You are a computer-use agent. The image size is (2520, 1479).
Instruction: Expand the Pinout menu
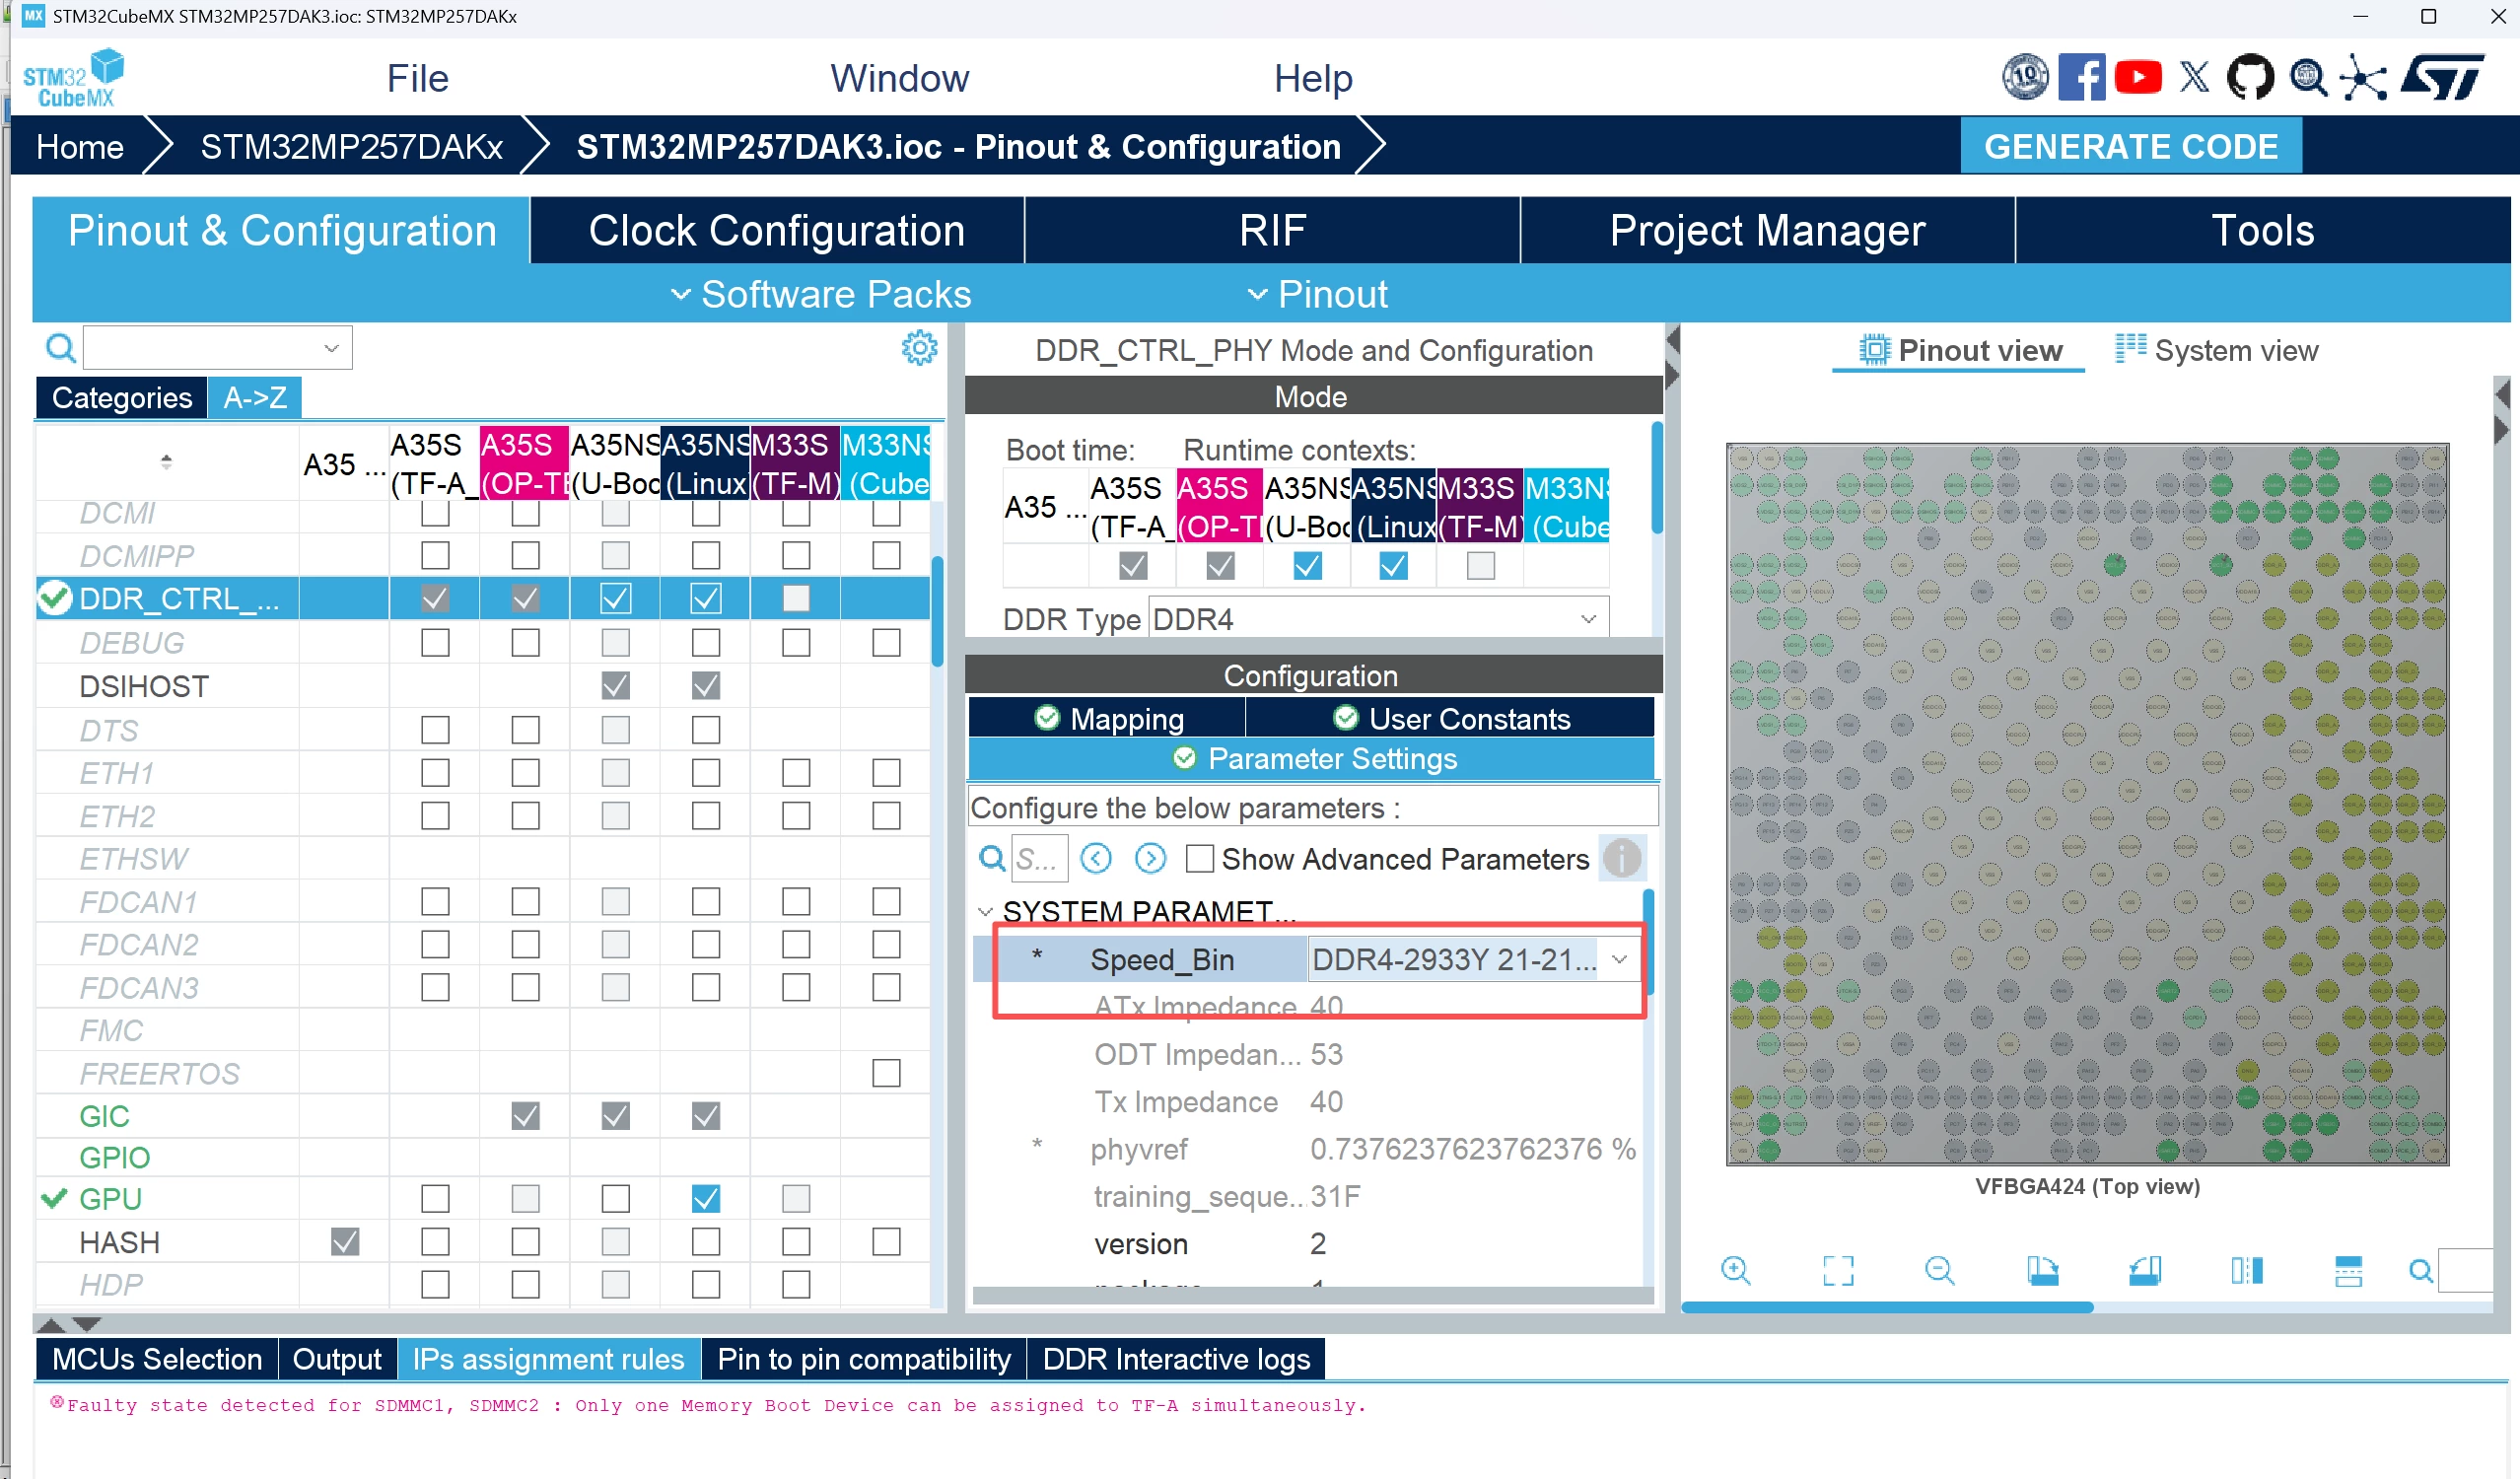(x=1317, y=294)
